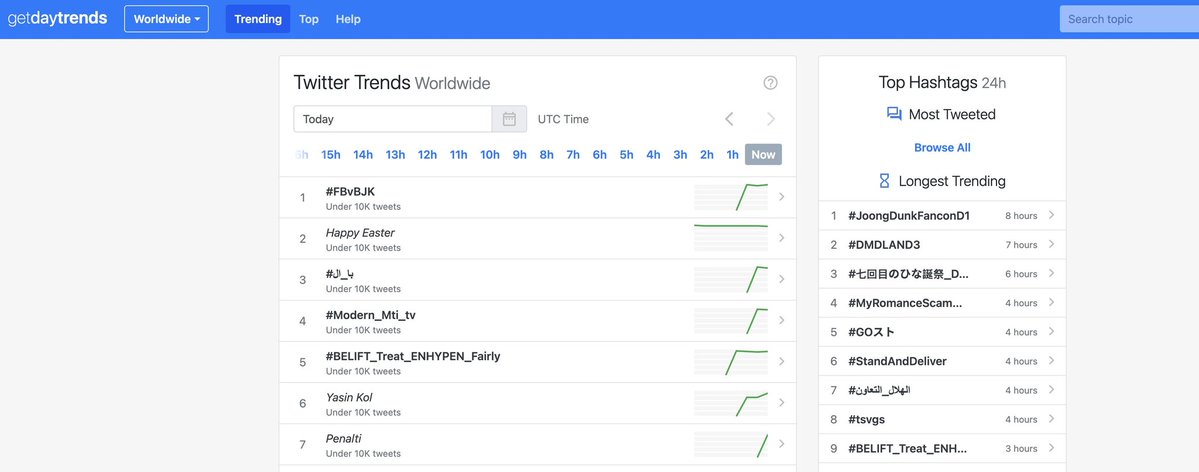Open #StandAndDeliver hashtag
The image size is (1199, 472).
click(897, 361)
